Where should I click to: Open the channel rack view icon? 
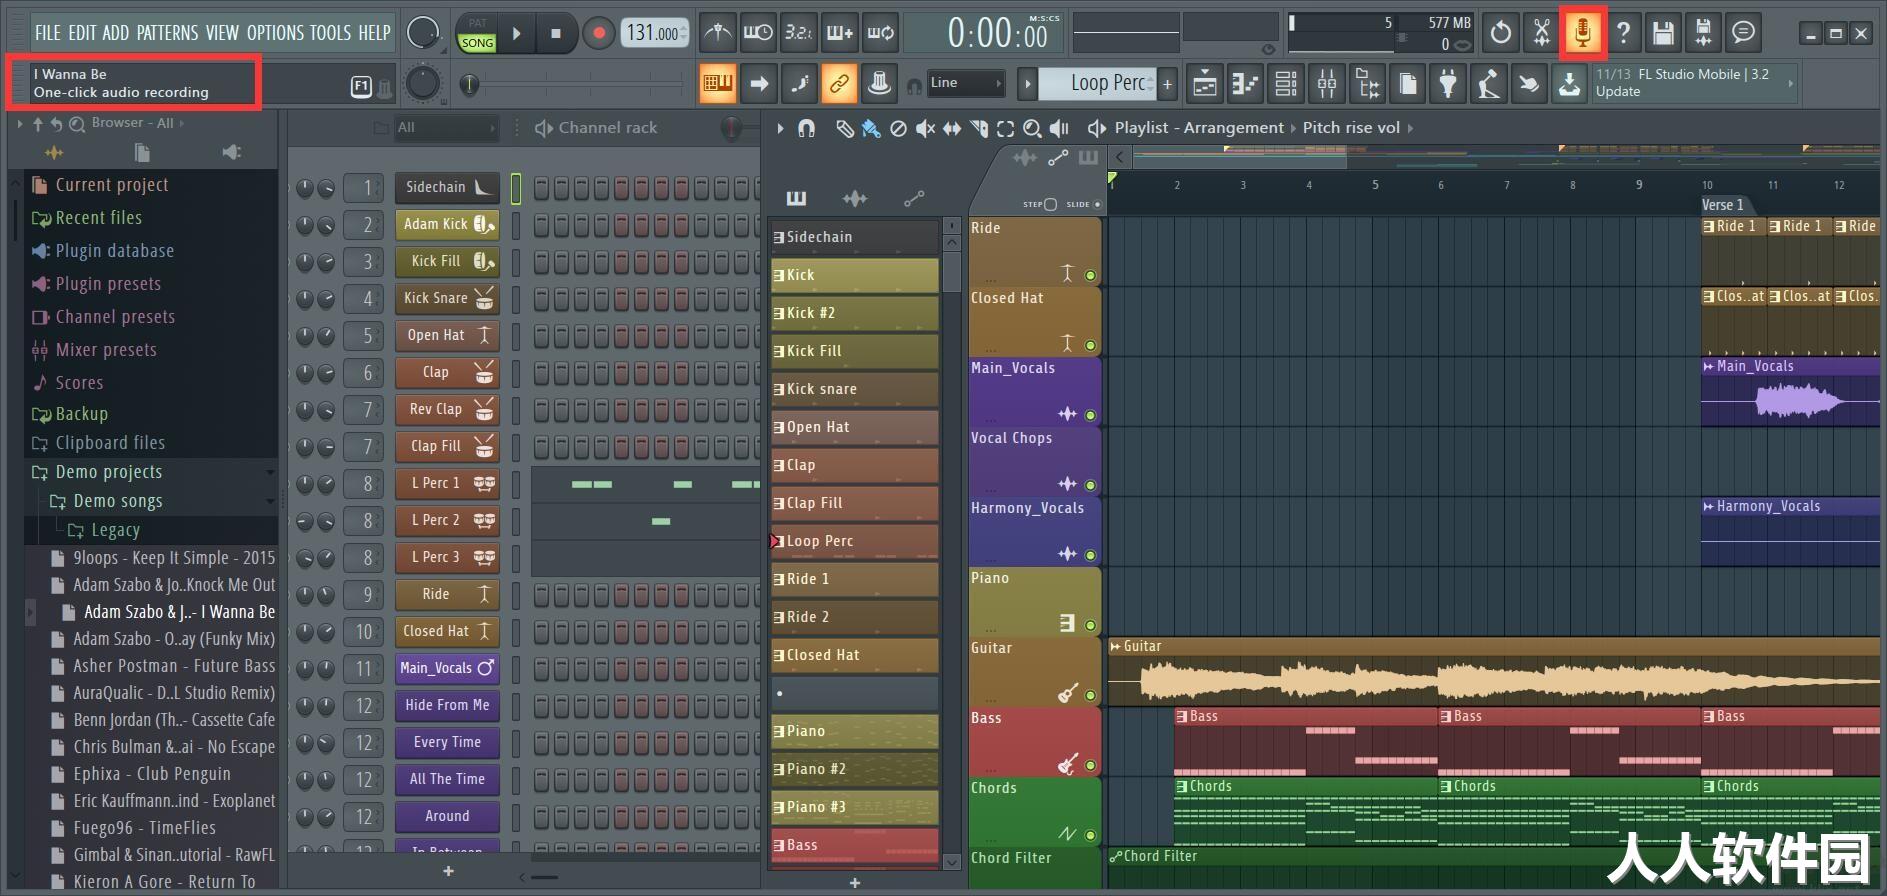click(x=1286, y=84)
